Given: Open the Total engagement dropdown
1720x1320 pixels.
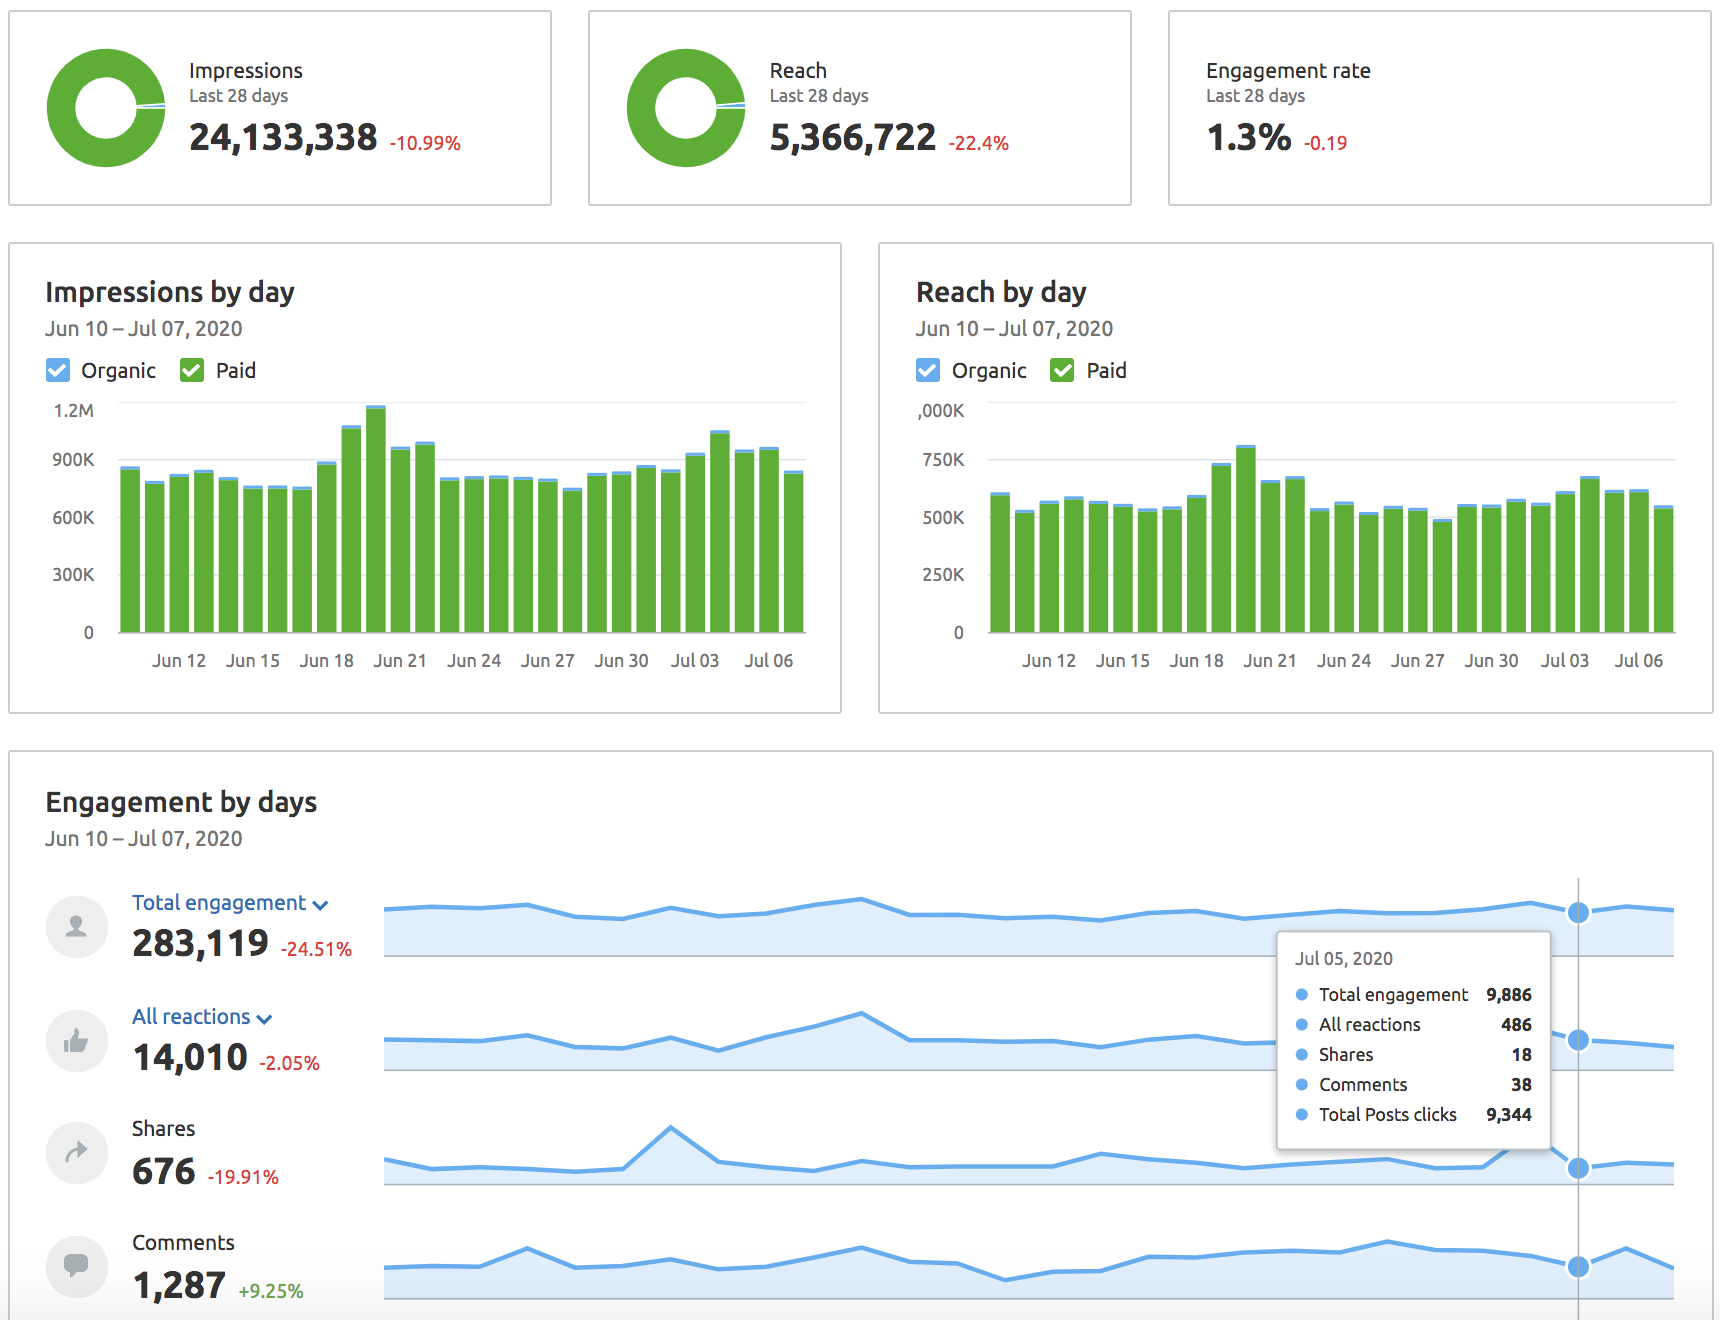Looking at the screenshot, I should [230, 903].
